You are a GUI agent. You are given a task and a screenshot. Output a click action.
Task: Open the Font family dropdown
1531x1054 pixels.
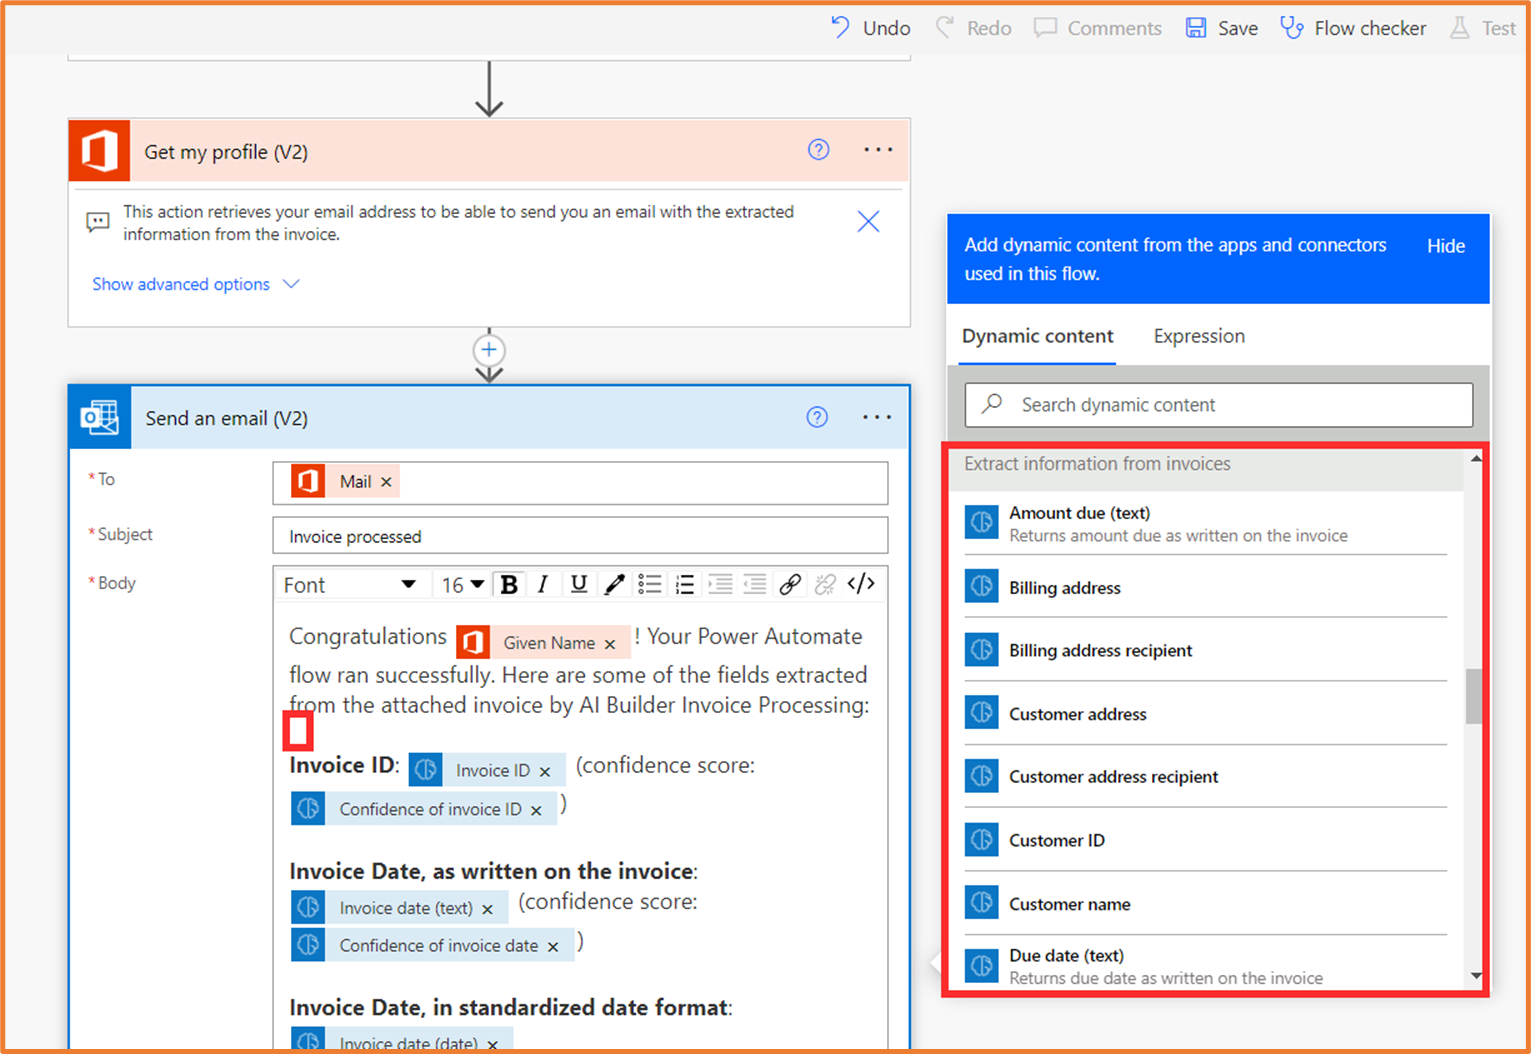tap(355, 584)
